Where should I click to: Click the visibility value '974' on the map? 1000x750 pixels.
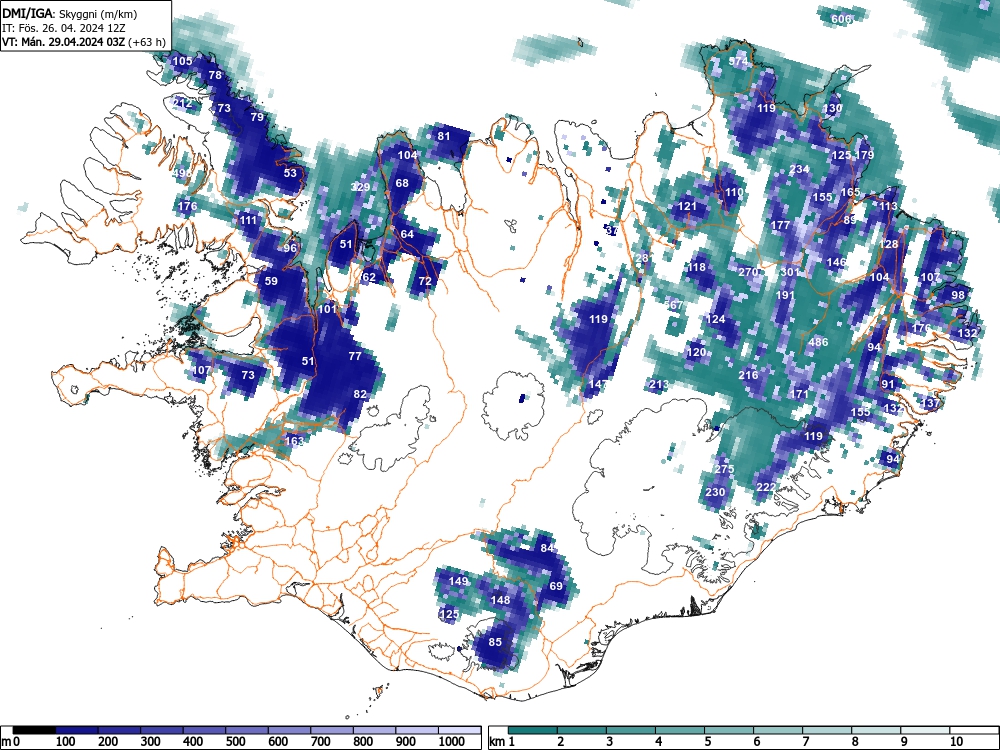point(739,61)
